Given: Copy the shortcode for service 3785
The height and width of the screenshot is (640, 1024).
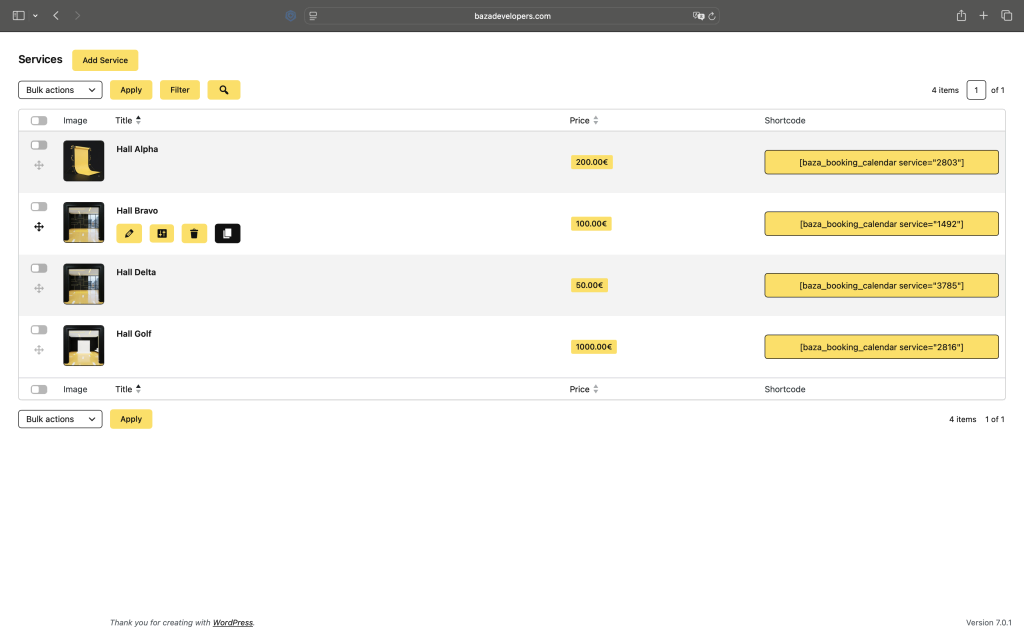Looking at the screenshot, I should 882,285.
